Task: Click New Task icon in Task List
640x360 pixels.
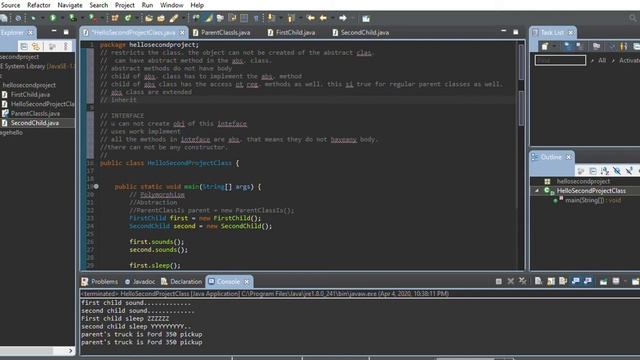Action: click(544, 47)
